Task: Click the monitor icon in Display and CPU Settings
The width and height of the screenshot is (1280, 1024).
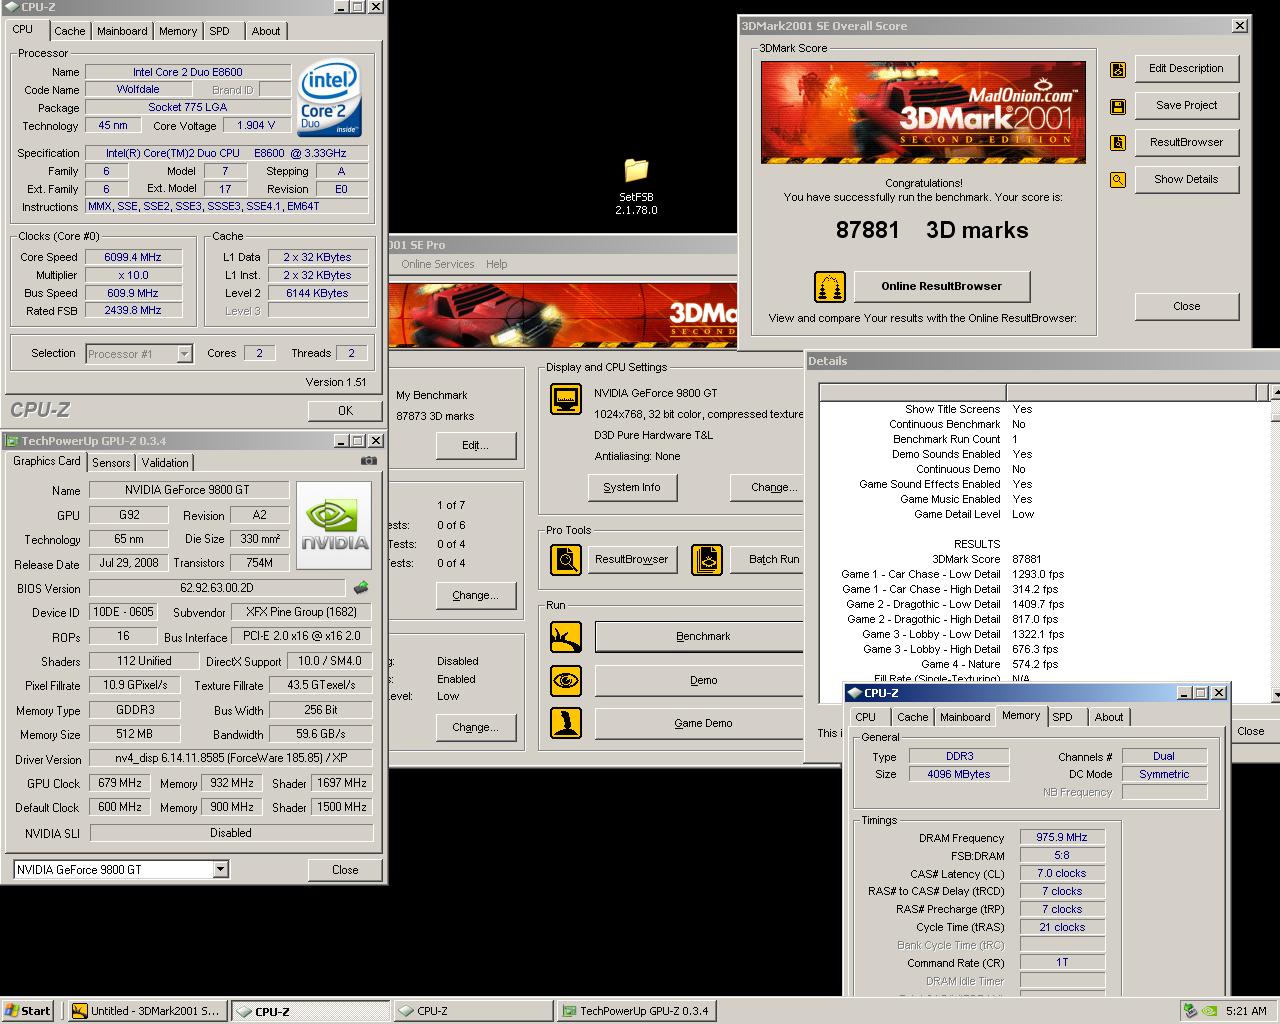Action: coord(566,398)
